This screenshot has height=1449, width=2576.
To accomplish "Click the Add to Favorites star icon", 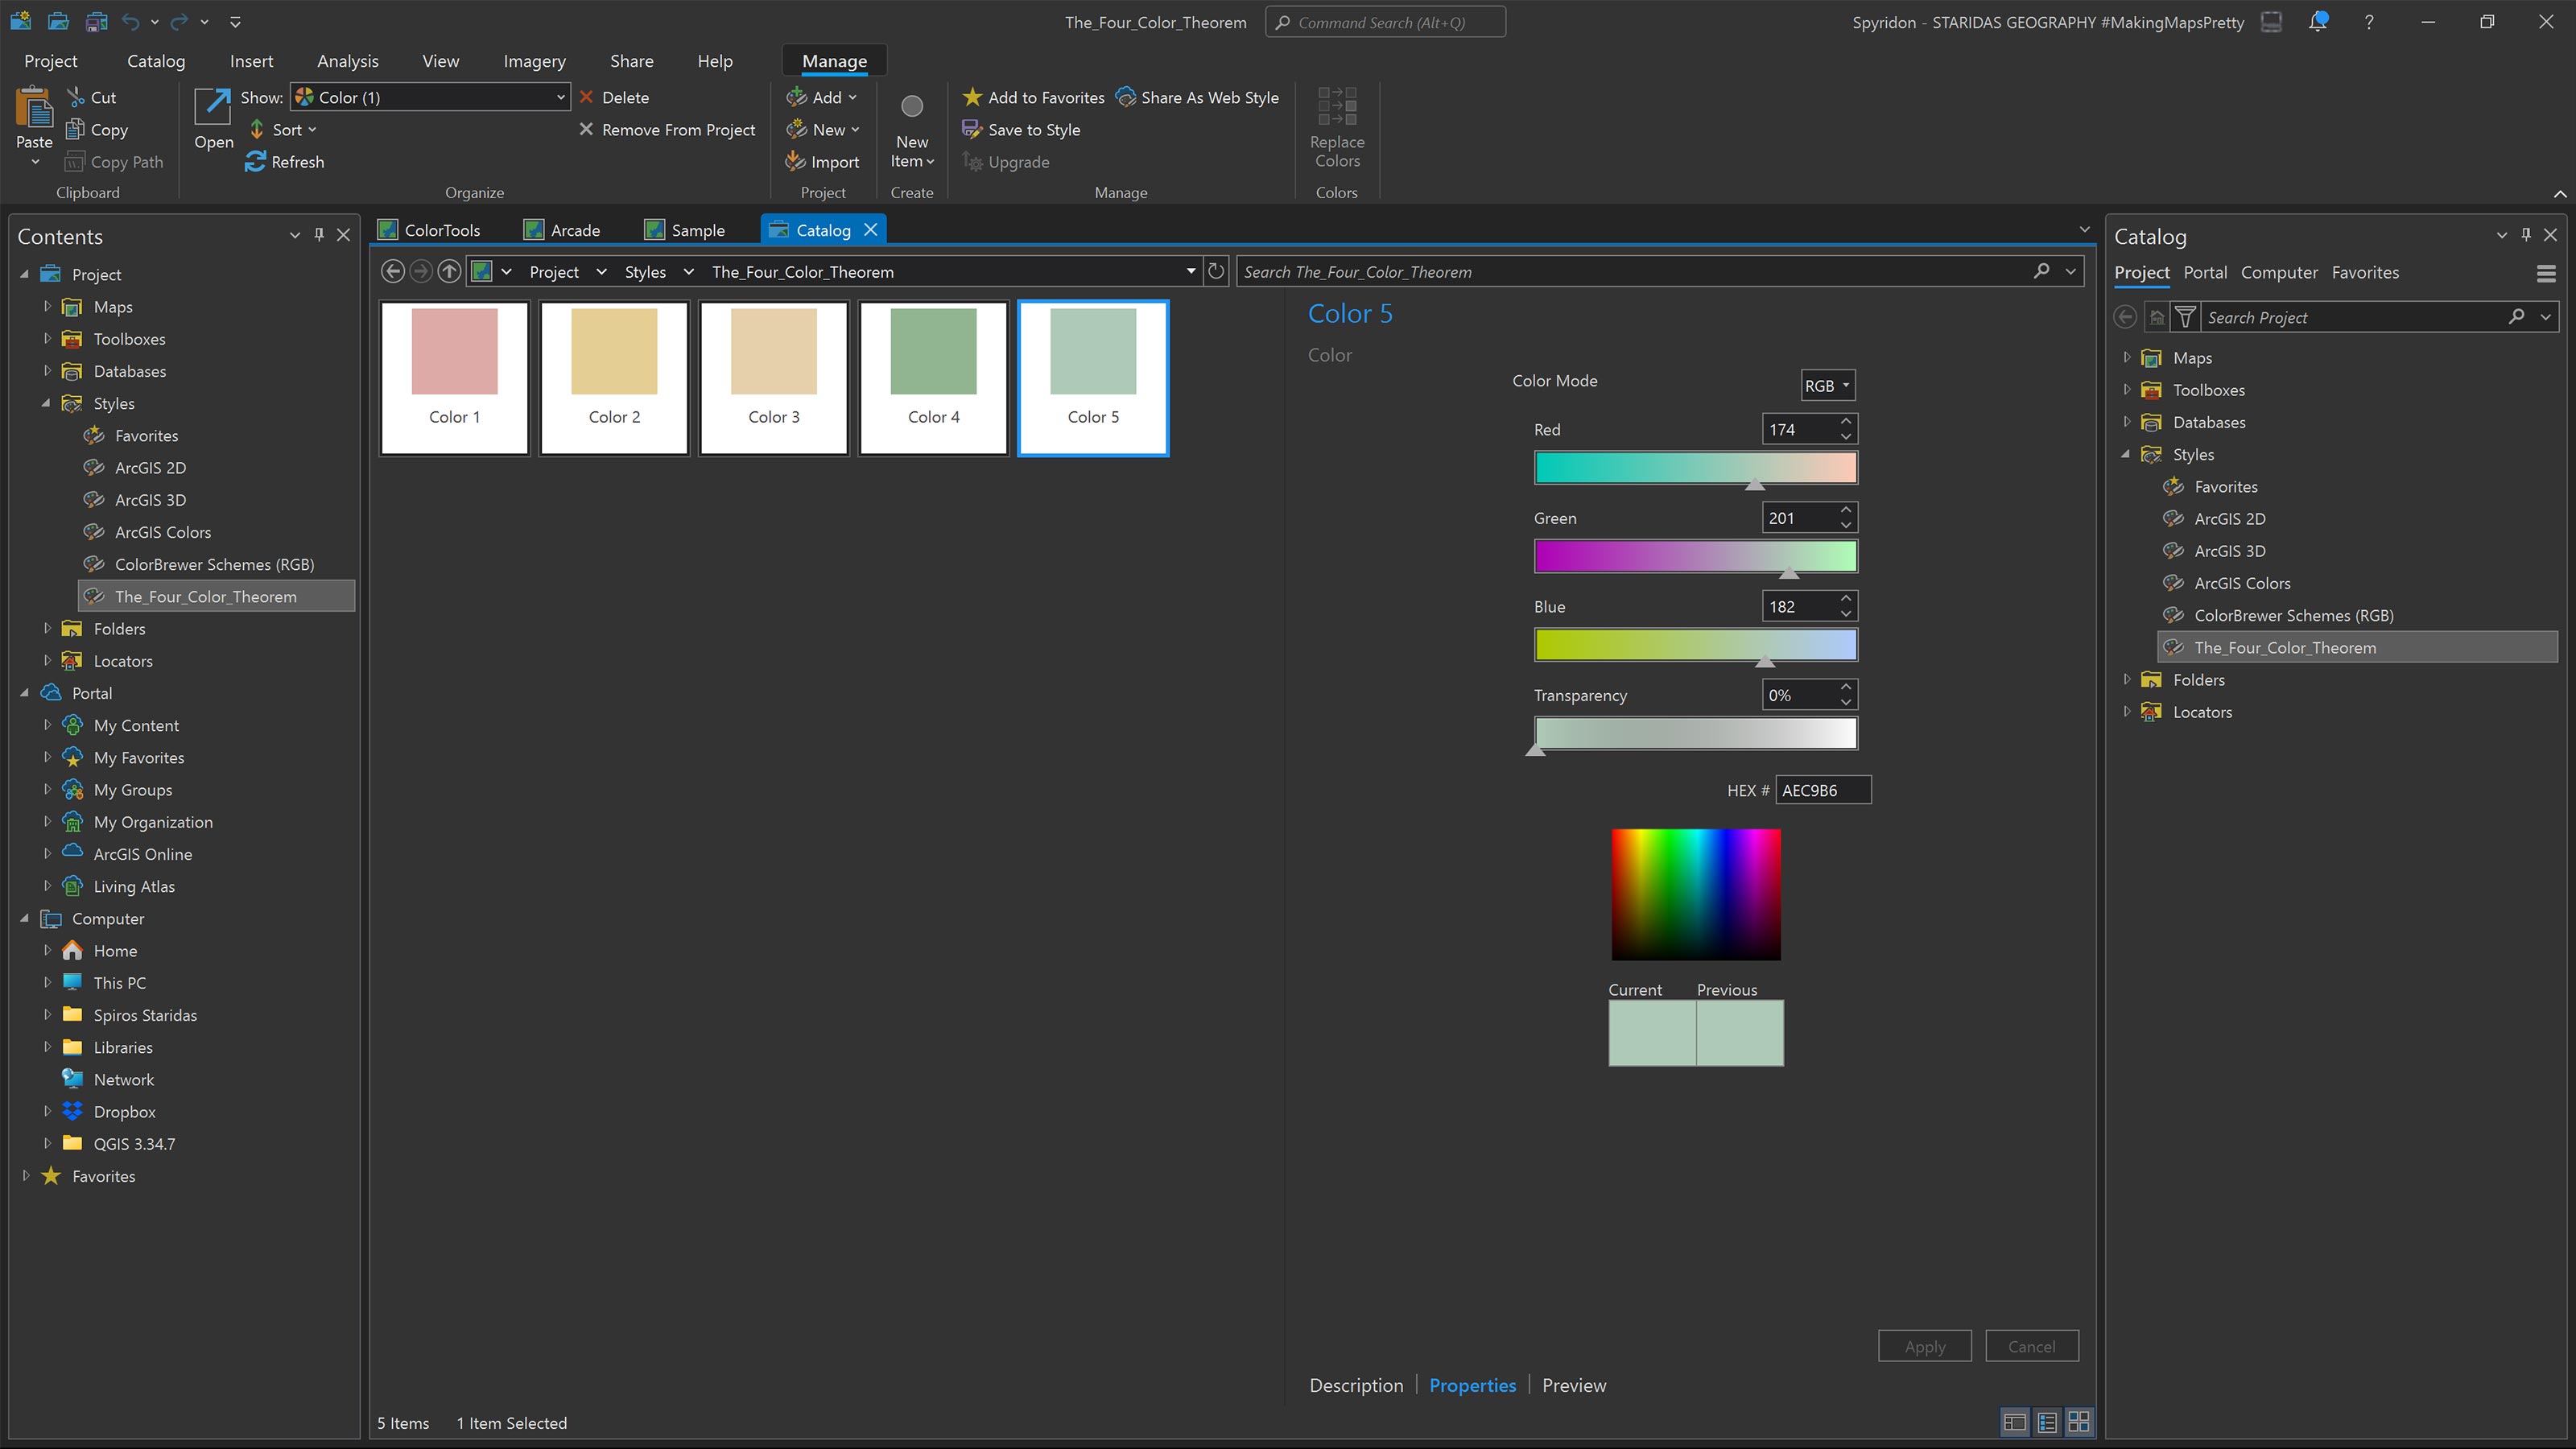I will [x=971, y=97].
